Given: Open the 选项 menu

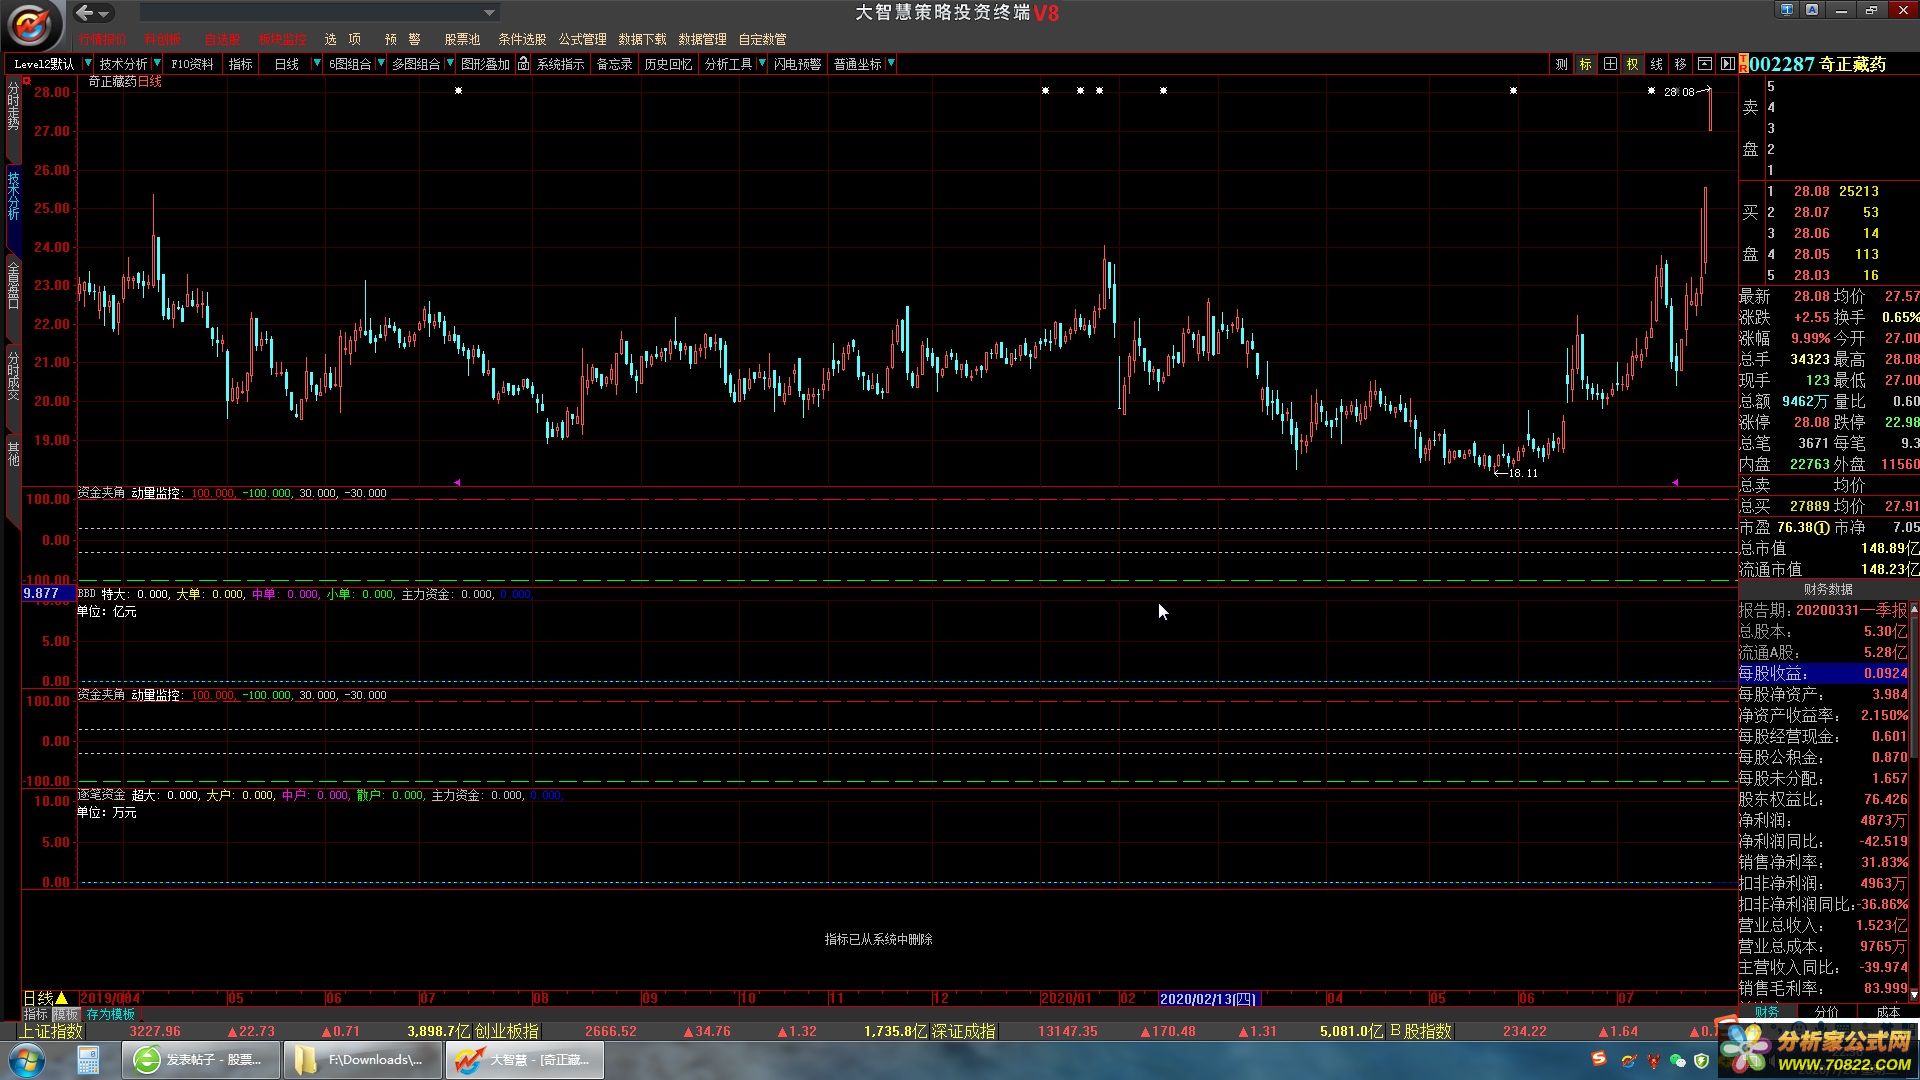Looking at the screenshot, I should (342, 39).
